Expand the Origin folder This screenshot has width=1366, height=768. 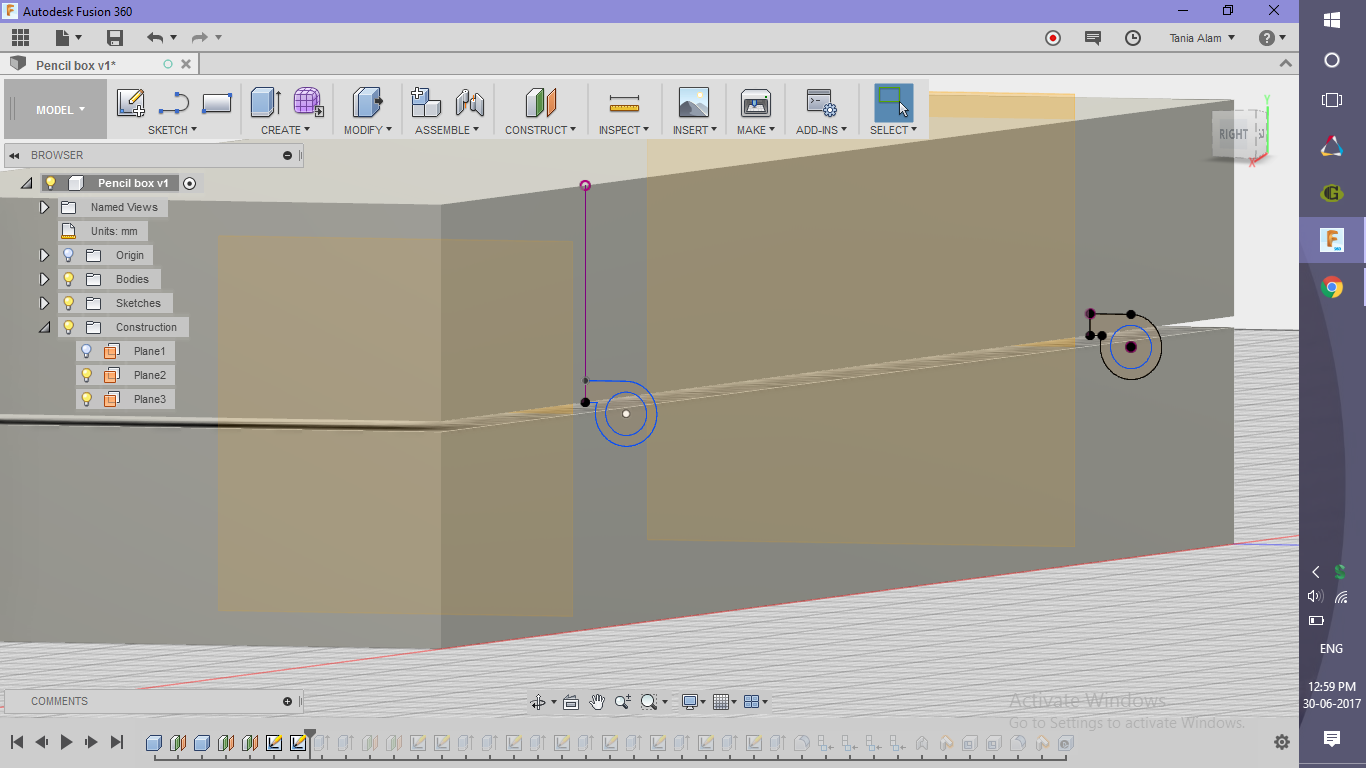coord(44,255)
